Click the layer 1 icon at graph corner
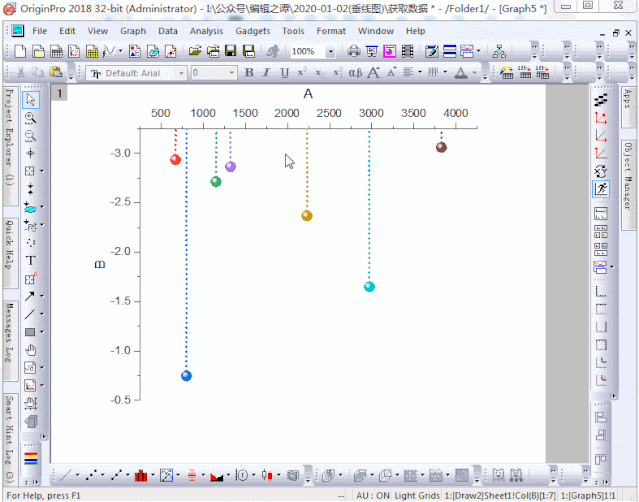639x502 pixels. 59,93
